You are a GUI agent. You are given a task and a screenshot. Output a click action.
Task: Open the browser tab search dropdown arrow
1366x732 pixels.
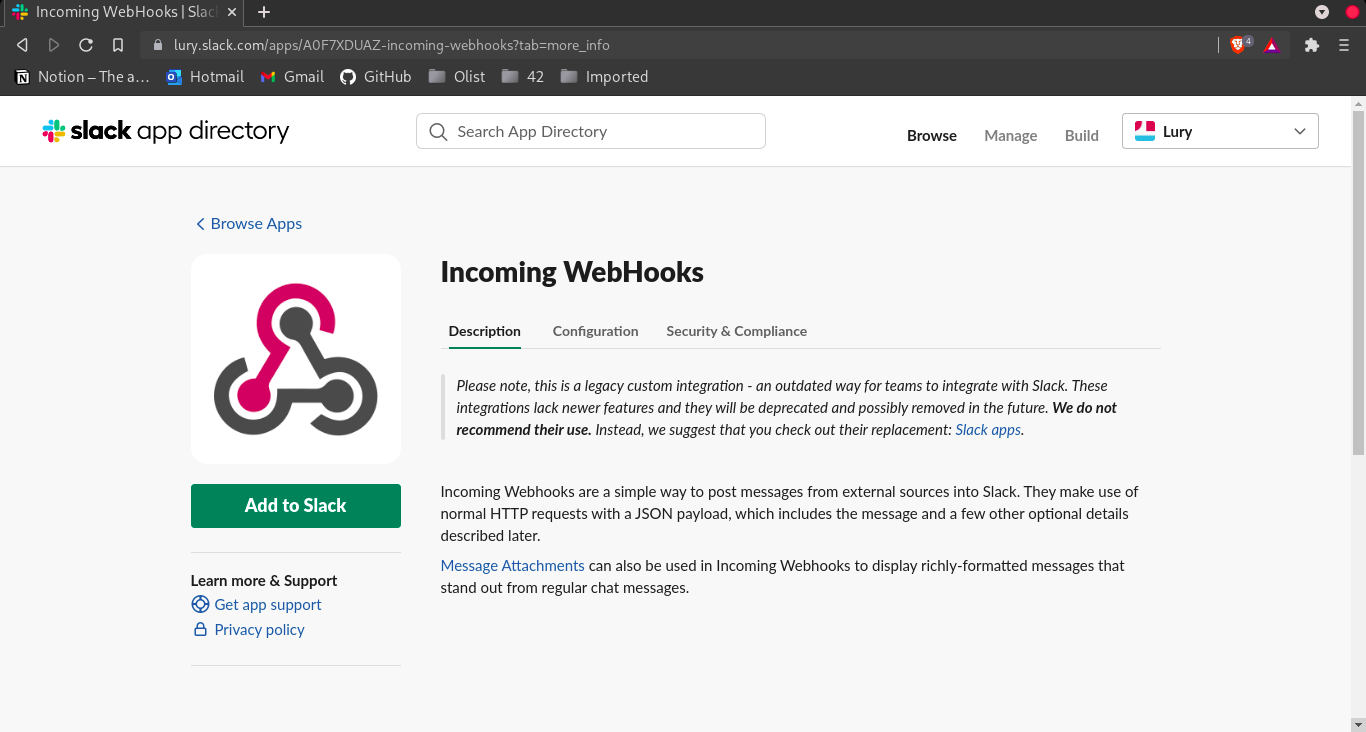pyautogui.click(x=1322, y=12)
